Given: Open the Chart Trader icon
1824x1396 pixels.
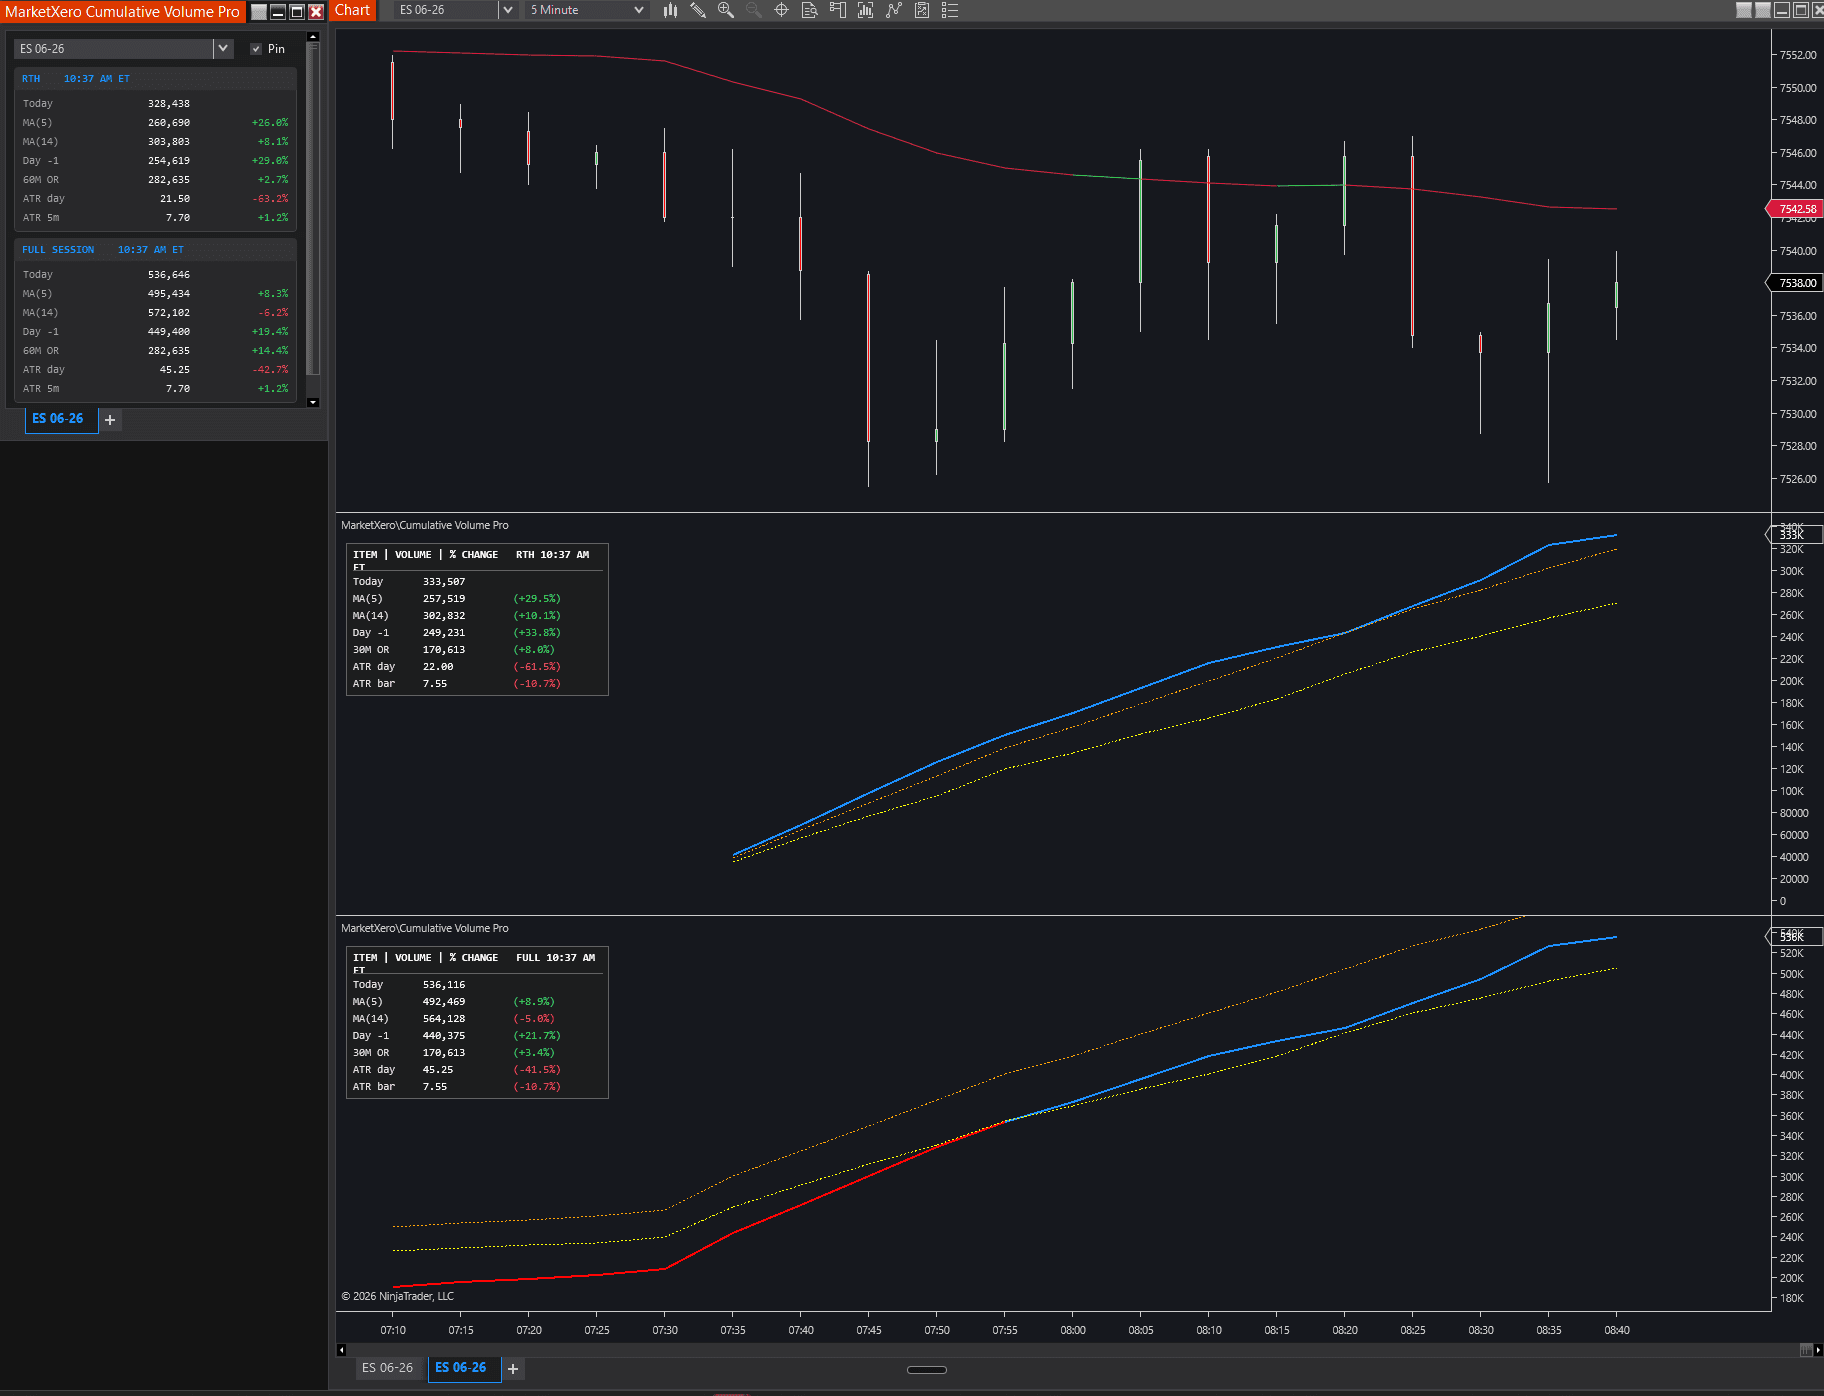Looking at the screenshot, I should click(x=838, y=10).
